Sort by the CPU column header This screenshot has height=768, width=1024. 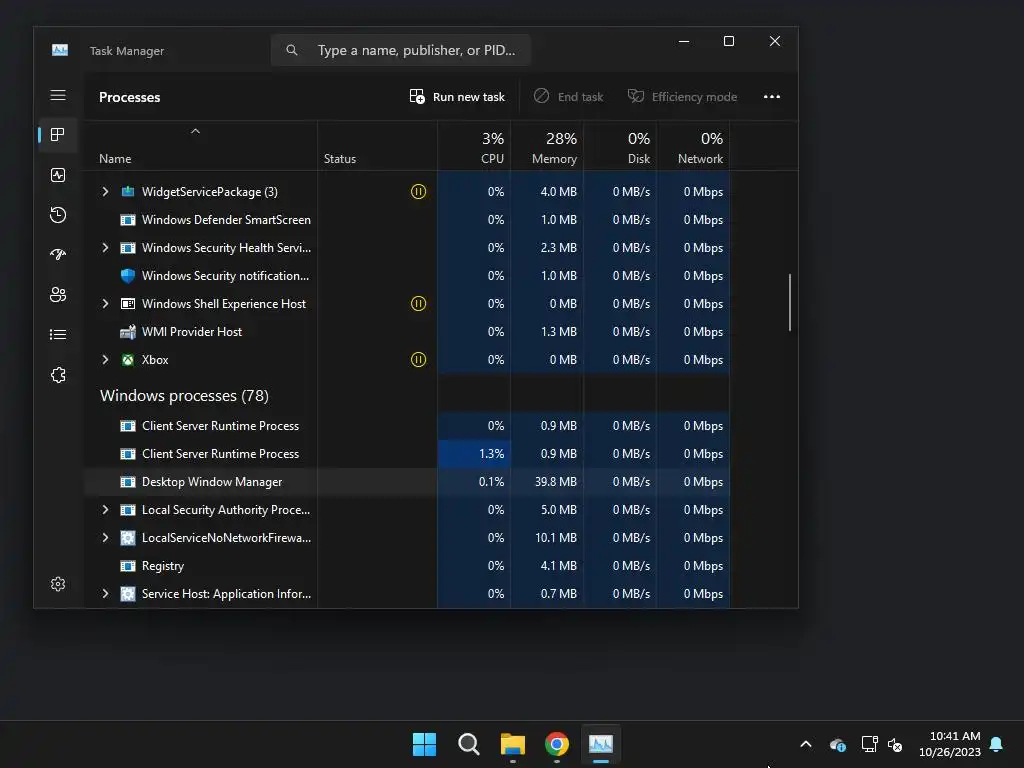tap(474, 148)
